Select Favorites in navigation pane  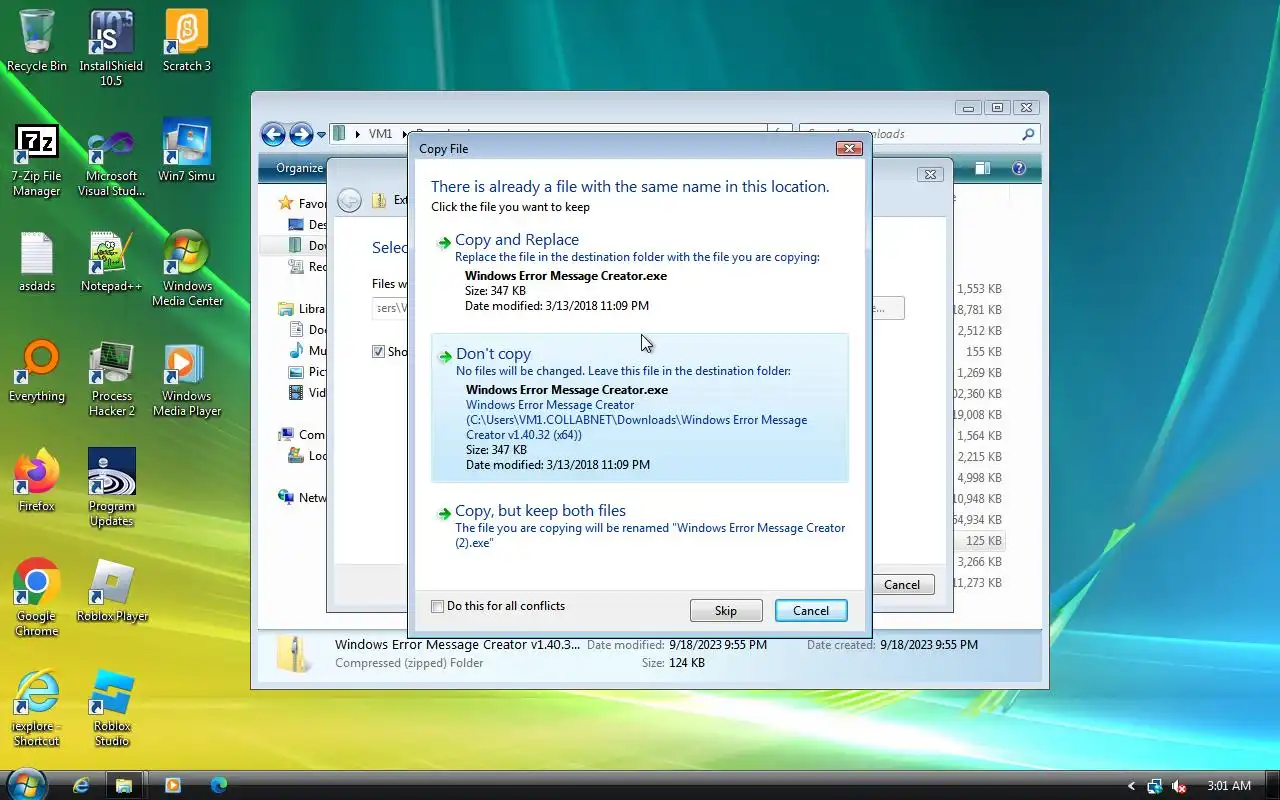point(303,203)
